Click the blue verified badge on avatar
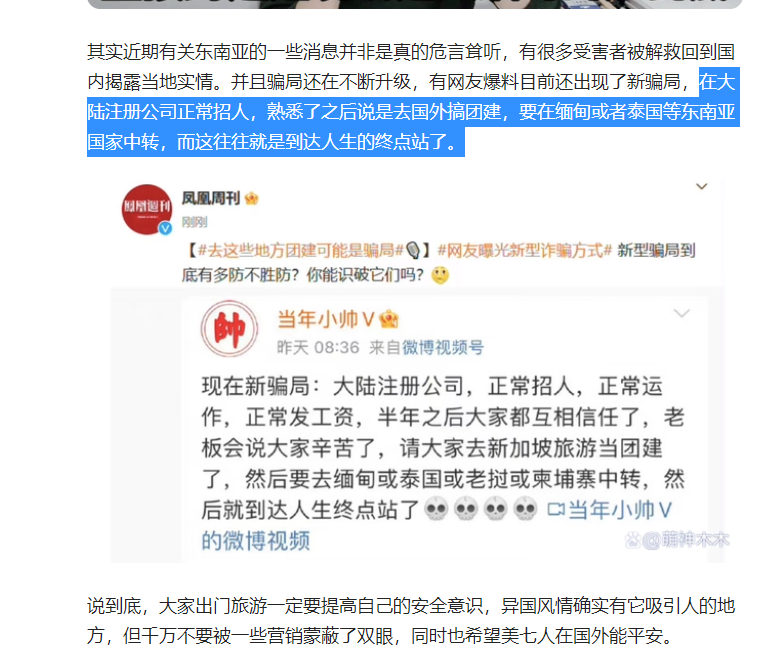The width and height of the screenshot is (781, 665). (165, 228)
